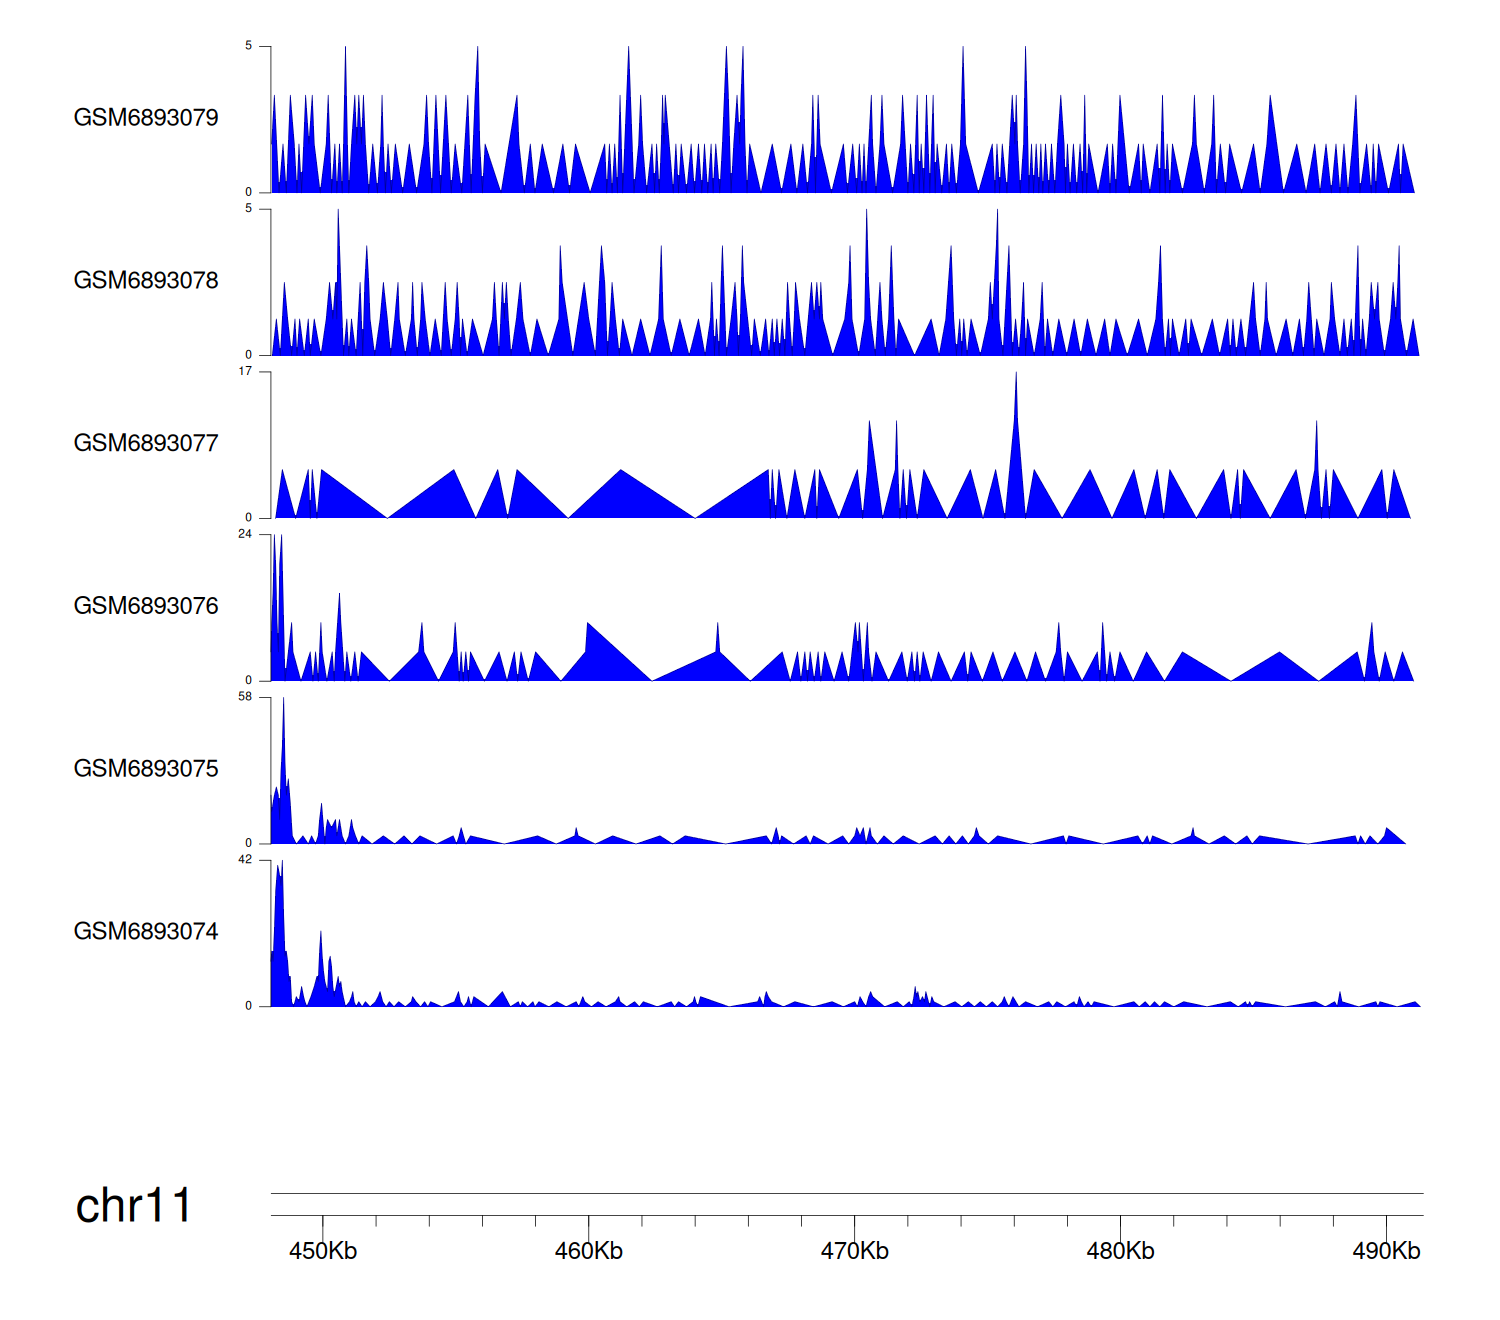Select the 460Kb position label

click(589, 1251)
